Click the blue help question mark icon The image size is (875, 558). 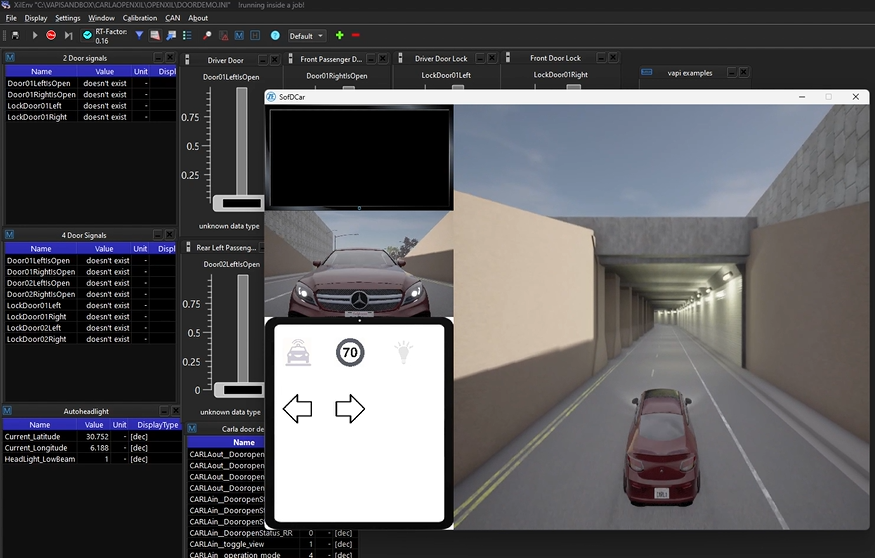point(275,36)
